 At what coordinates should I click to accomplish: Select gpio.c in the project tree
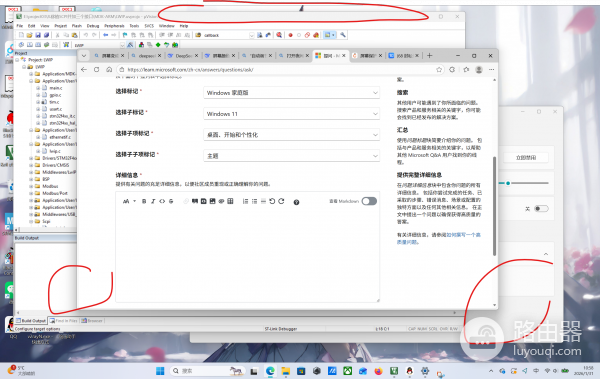click(x=55, y=95)
